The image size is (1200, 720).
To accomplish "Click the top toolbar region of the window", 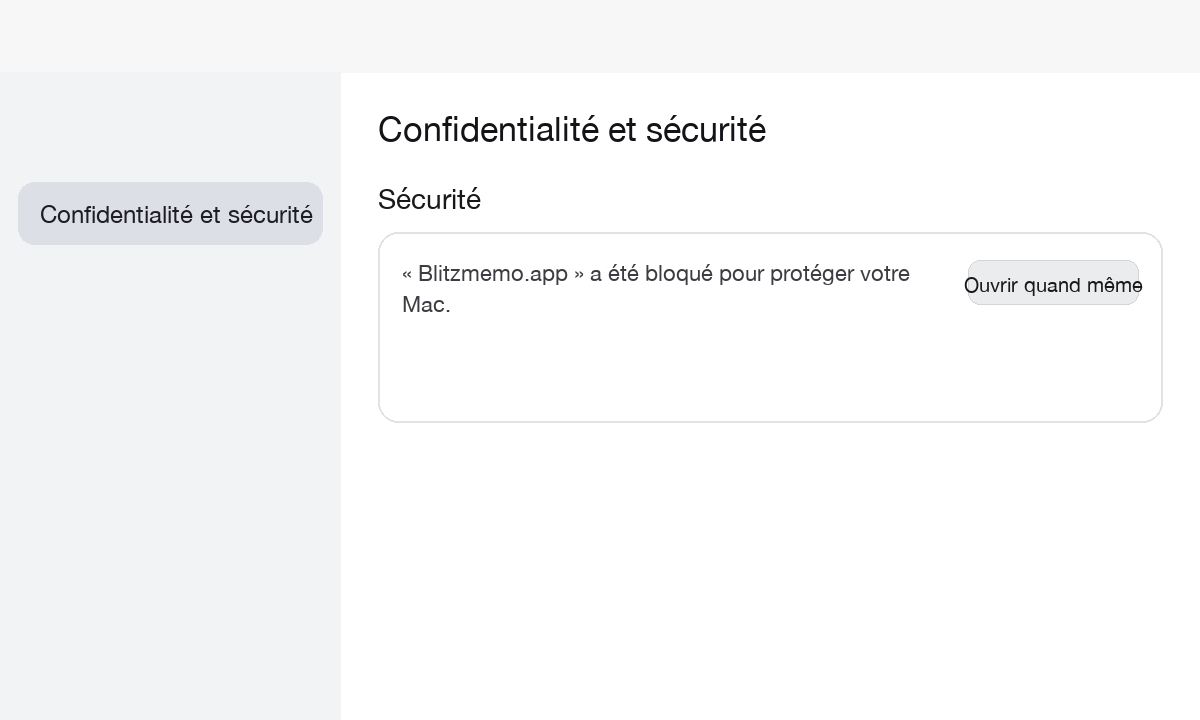I will click(x=600, y=36).
